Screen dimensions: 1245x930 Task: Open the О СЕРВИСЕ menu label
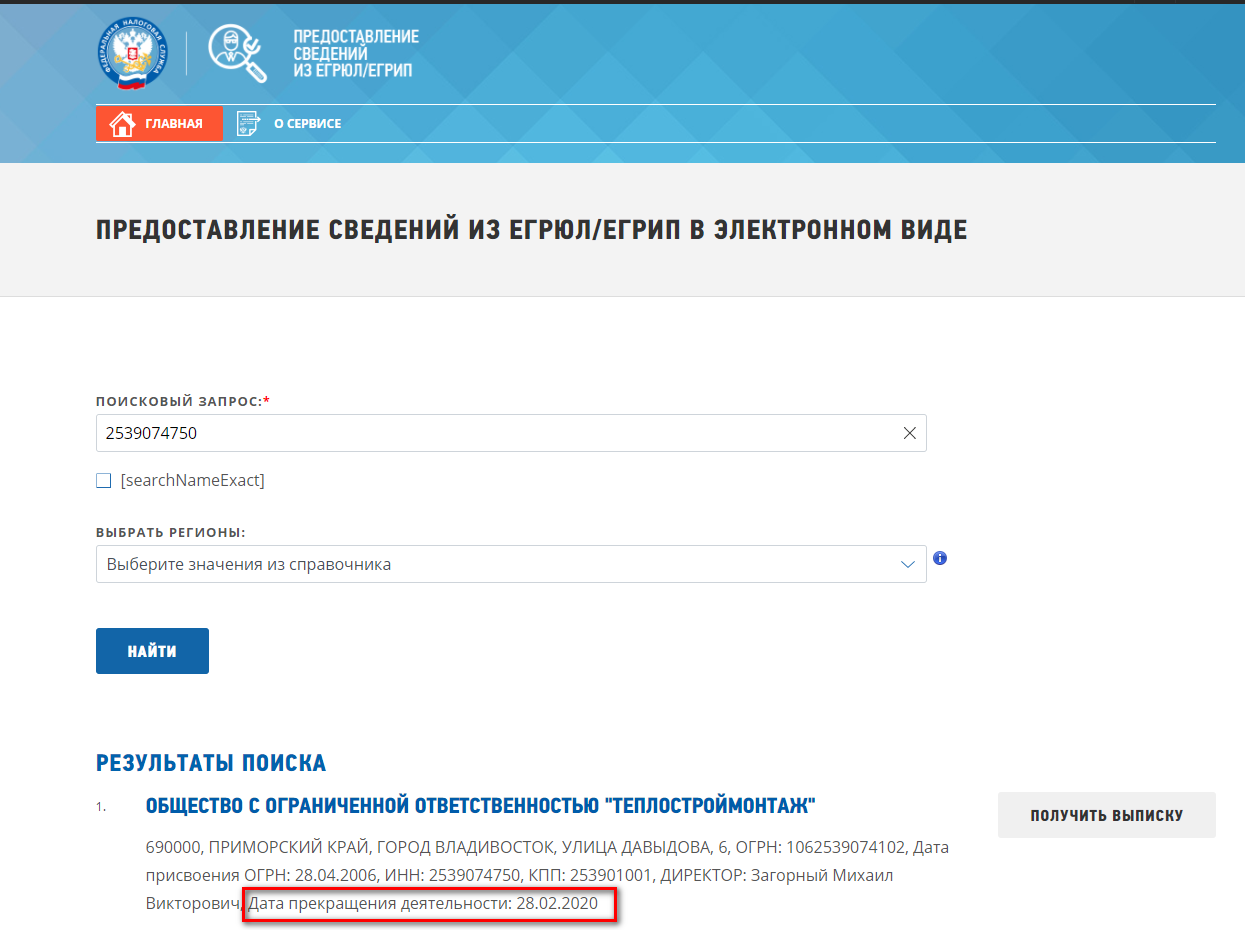click(x=307, y=124)
